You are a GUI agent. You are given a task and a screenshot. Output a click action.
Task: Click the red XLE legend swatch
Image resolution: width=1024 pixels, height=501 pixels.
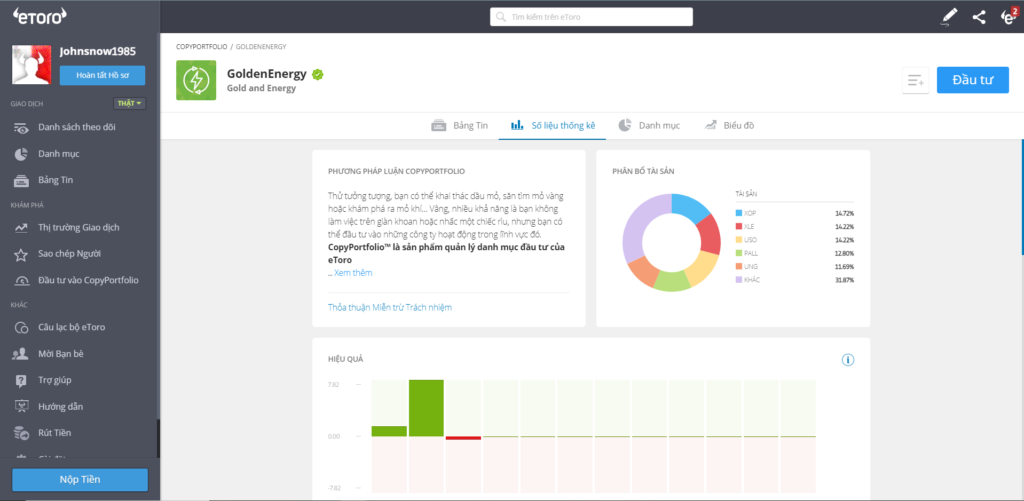pos(739,226)
